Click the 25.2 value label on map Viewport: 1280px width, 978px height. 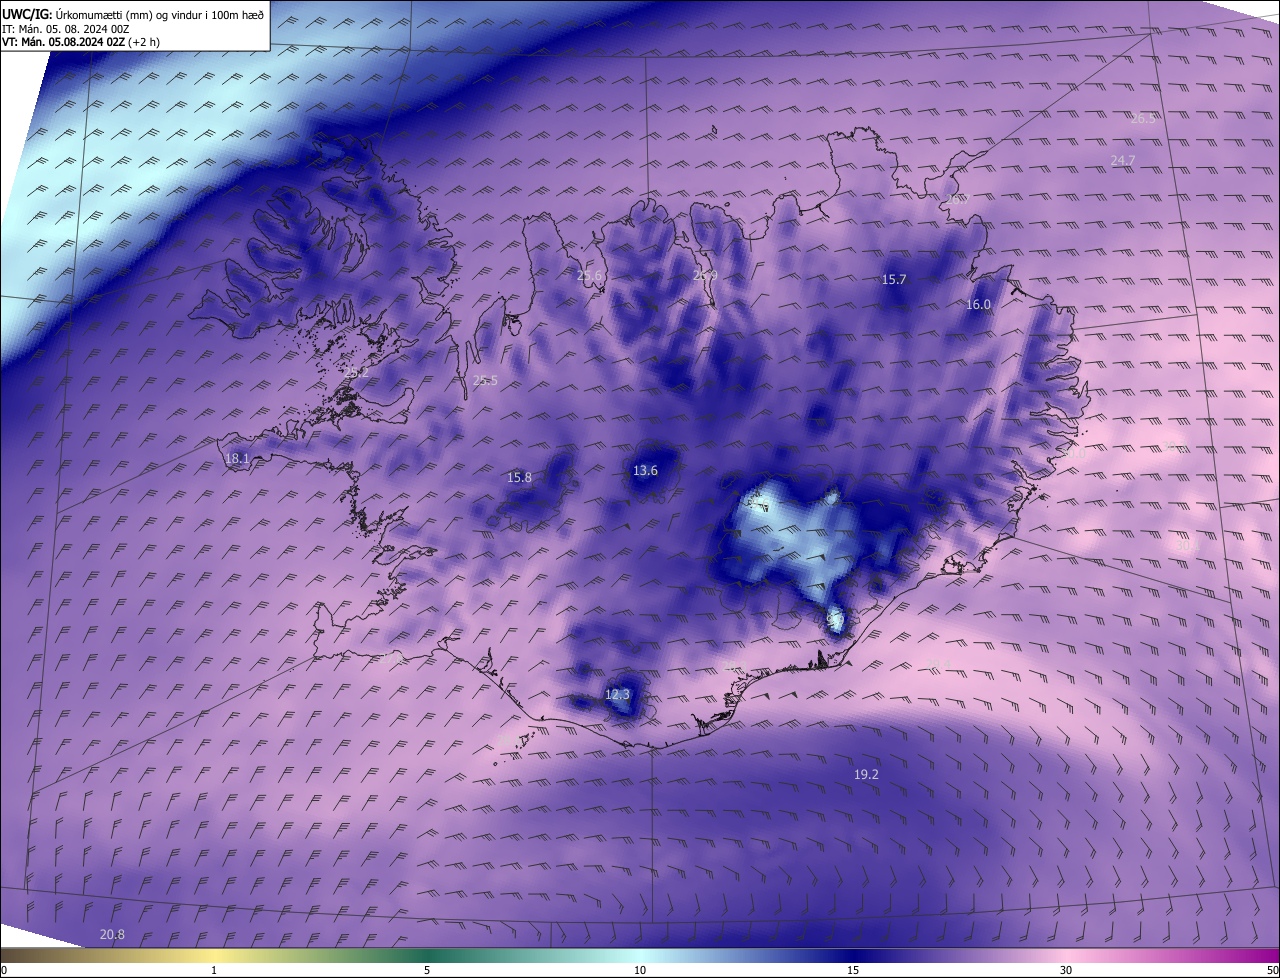[x=356, y=372]
